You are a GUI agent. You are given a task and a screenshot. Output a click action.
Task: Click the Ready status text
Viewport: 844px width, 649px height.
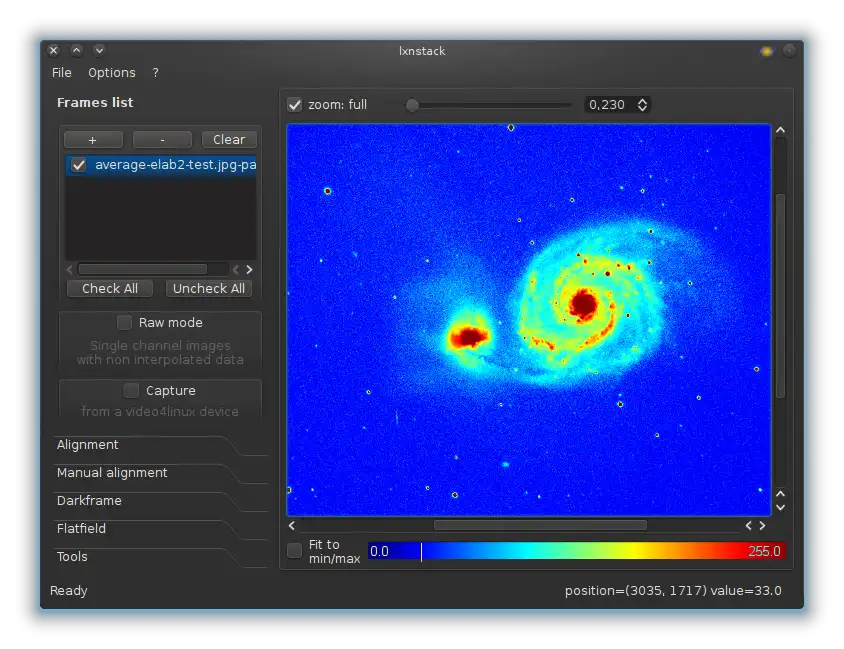68,590
